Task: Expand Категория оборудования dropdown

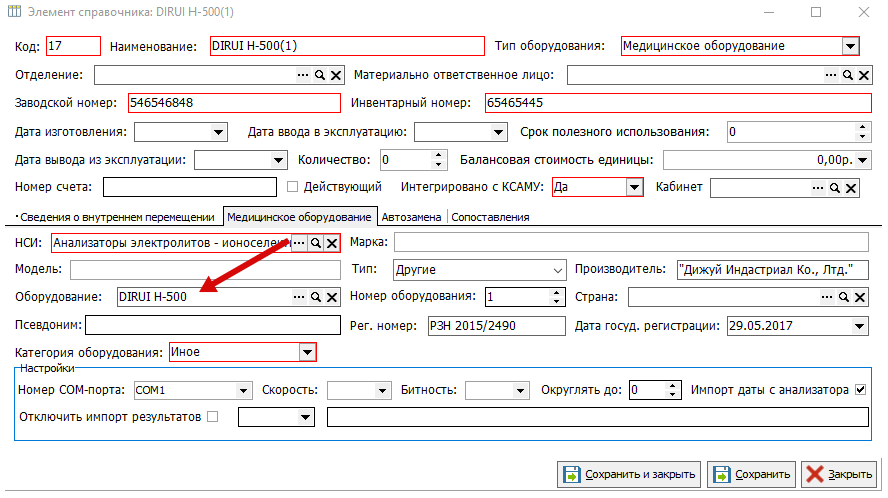Action: click(x=306, y=352)
